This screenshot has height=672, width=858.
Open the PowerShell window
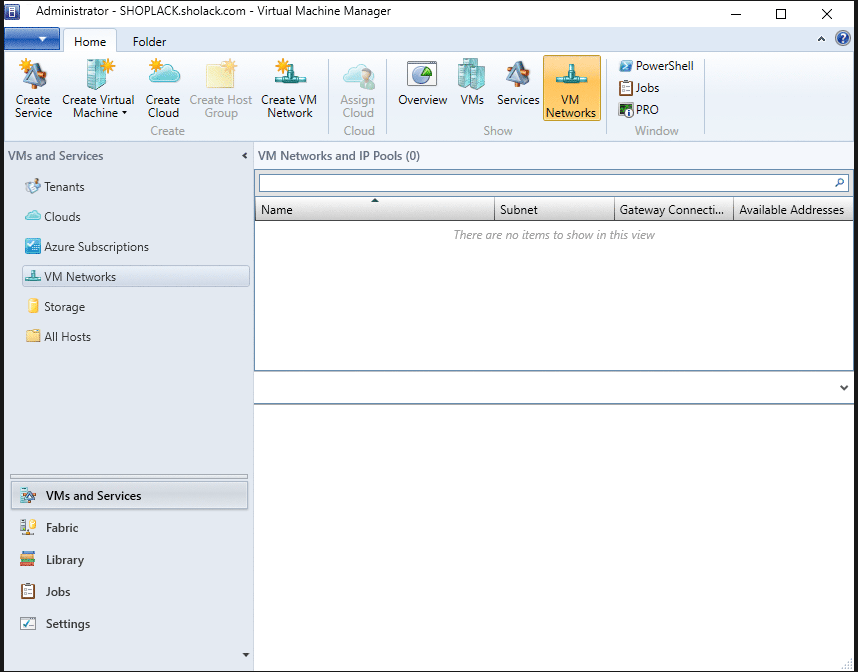point(656,66)
